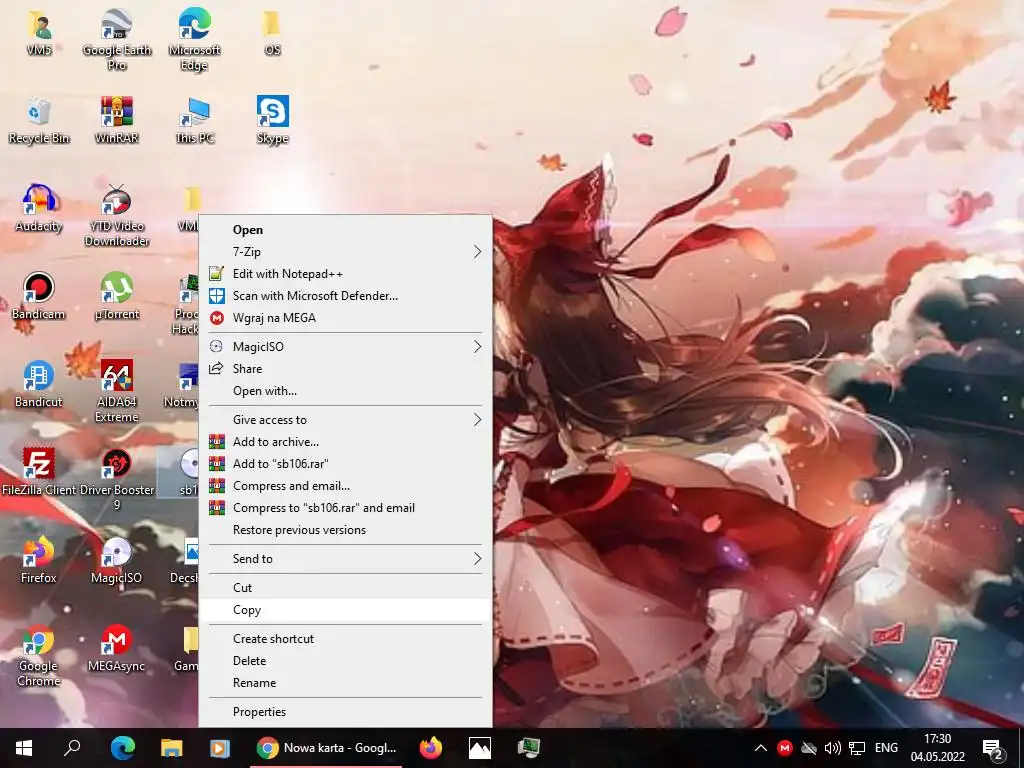1024x768 pixels.
Task: Choose Delete in the context menu
Action: pyautogui.click(x=345, y=661)
